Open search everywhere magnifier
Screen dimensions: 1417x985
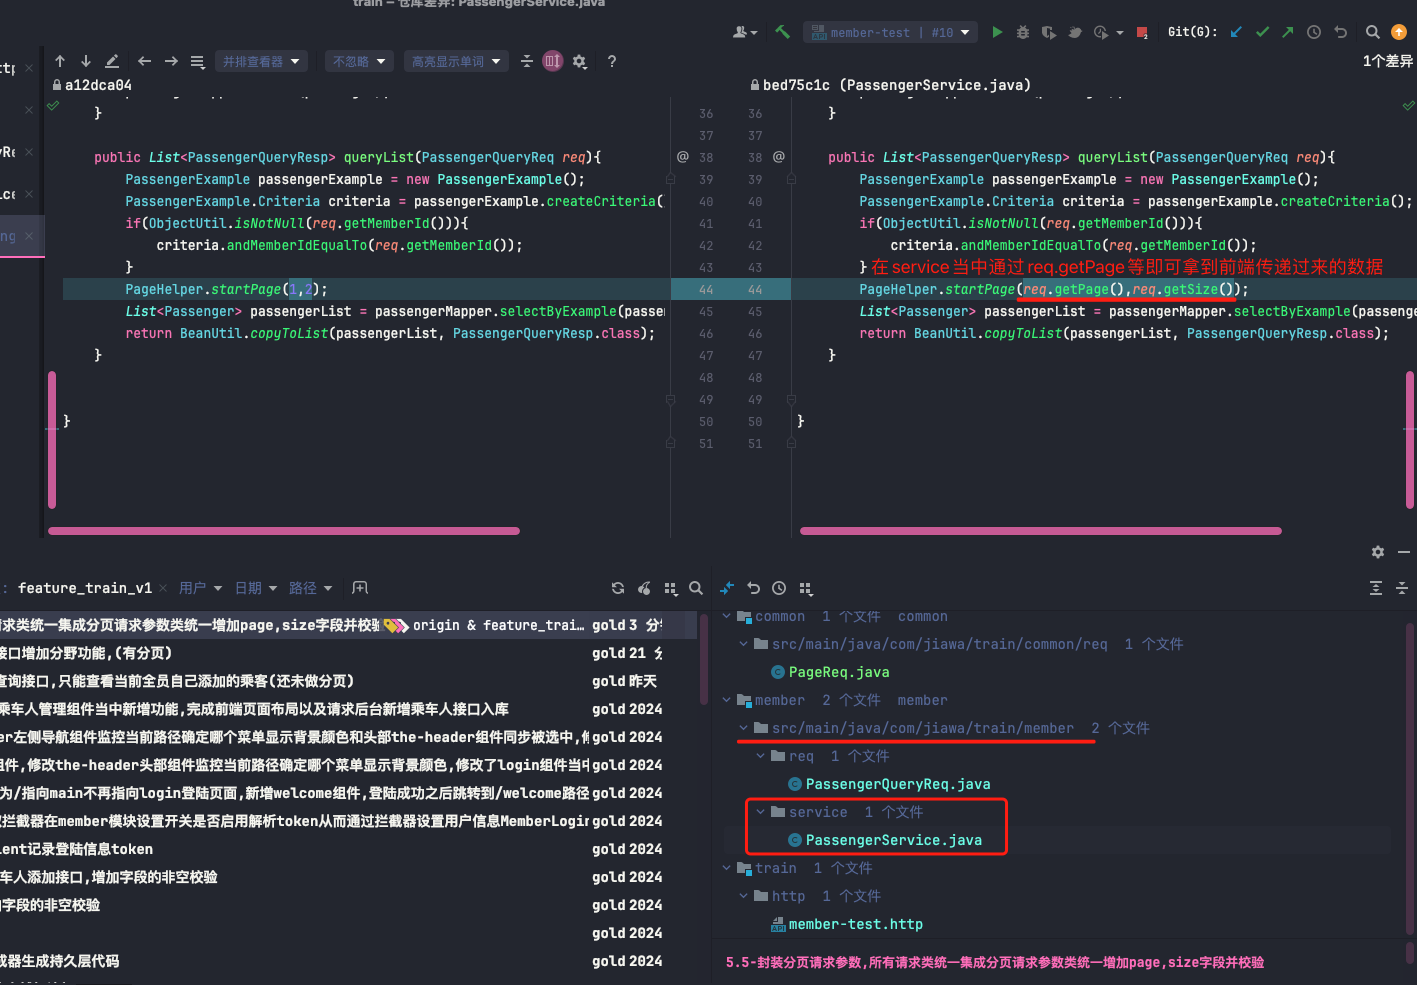1373,32
